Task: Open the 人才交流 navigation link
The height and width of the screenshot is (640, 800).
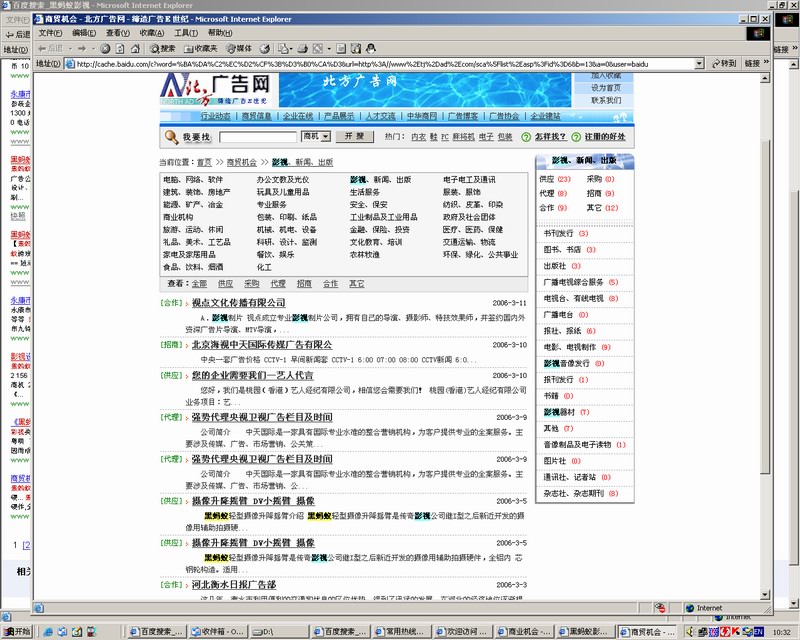Action: click(x=380, y=116)
